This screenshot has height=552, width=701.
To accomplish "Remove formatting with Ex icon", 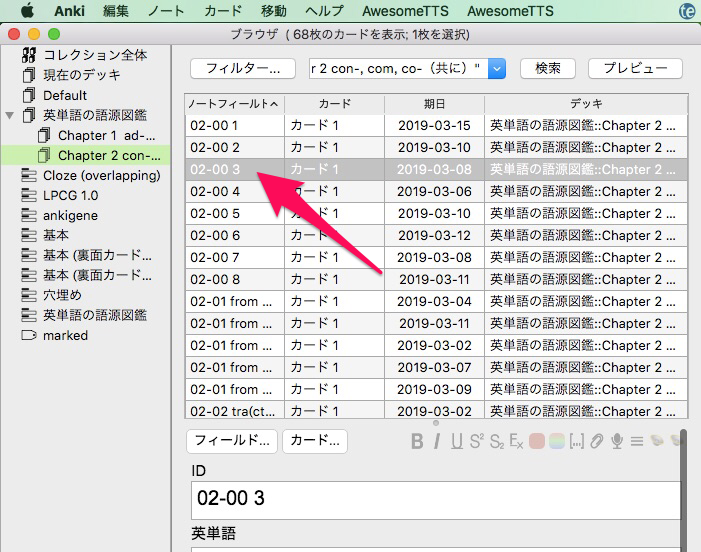I will (516, 442).
